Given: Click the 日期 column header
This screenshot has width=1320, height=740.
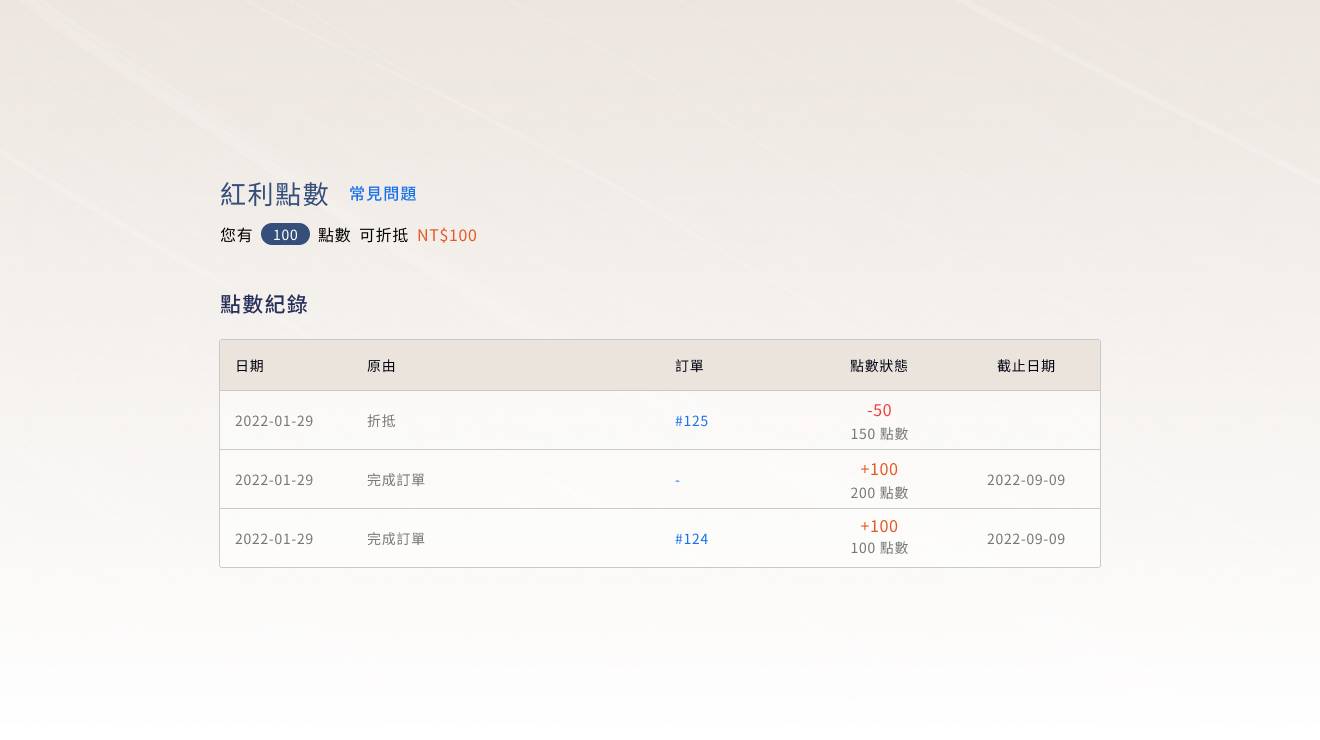Looking at the screenshot, I should pos(250,366).
